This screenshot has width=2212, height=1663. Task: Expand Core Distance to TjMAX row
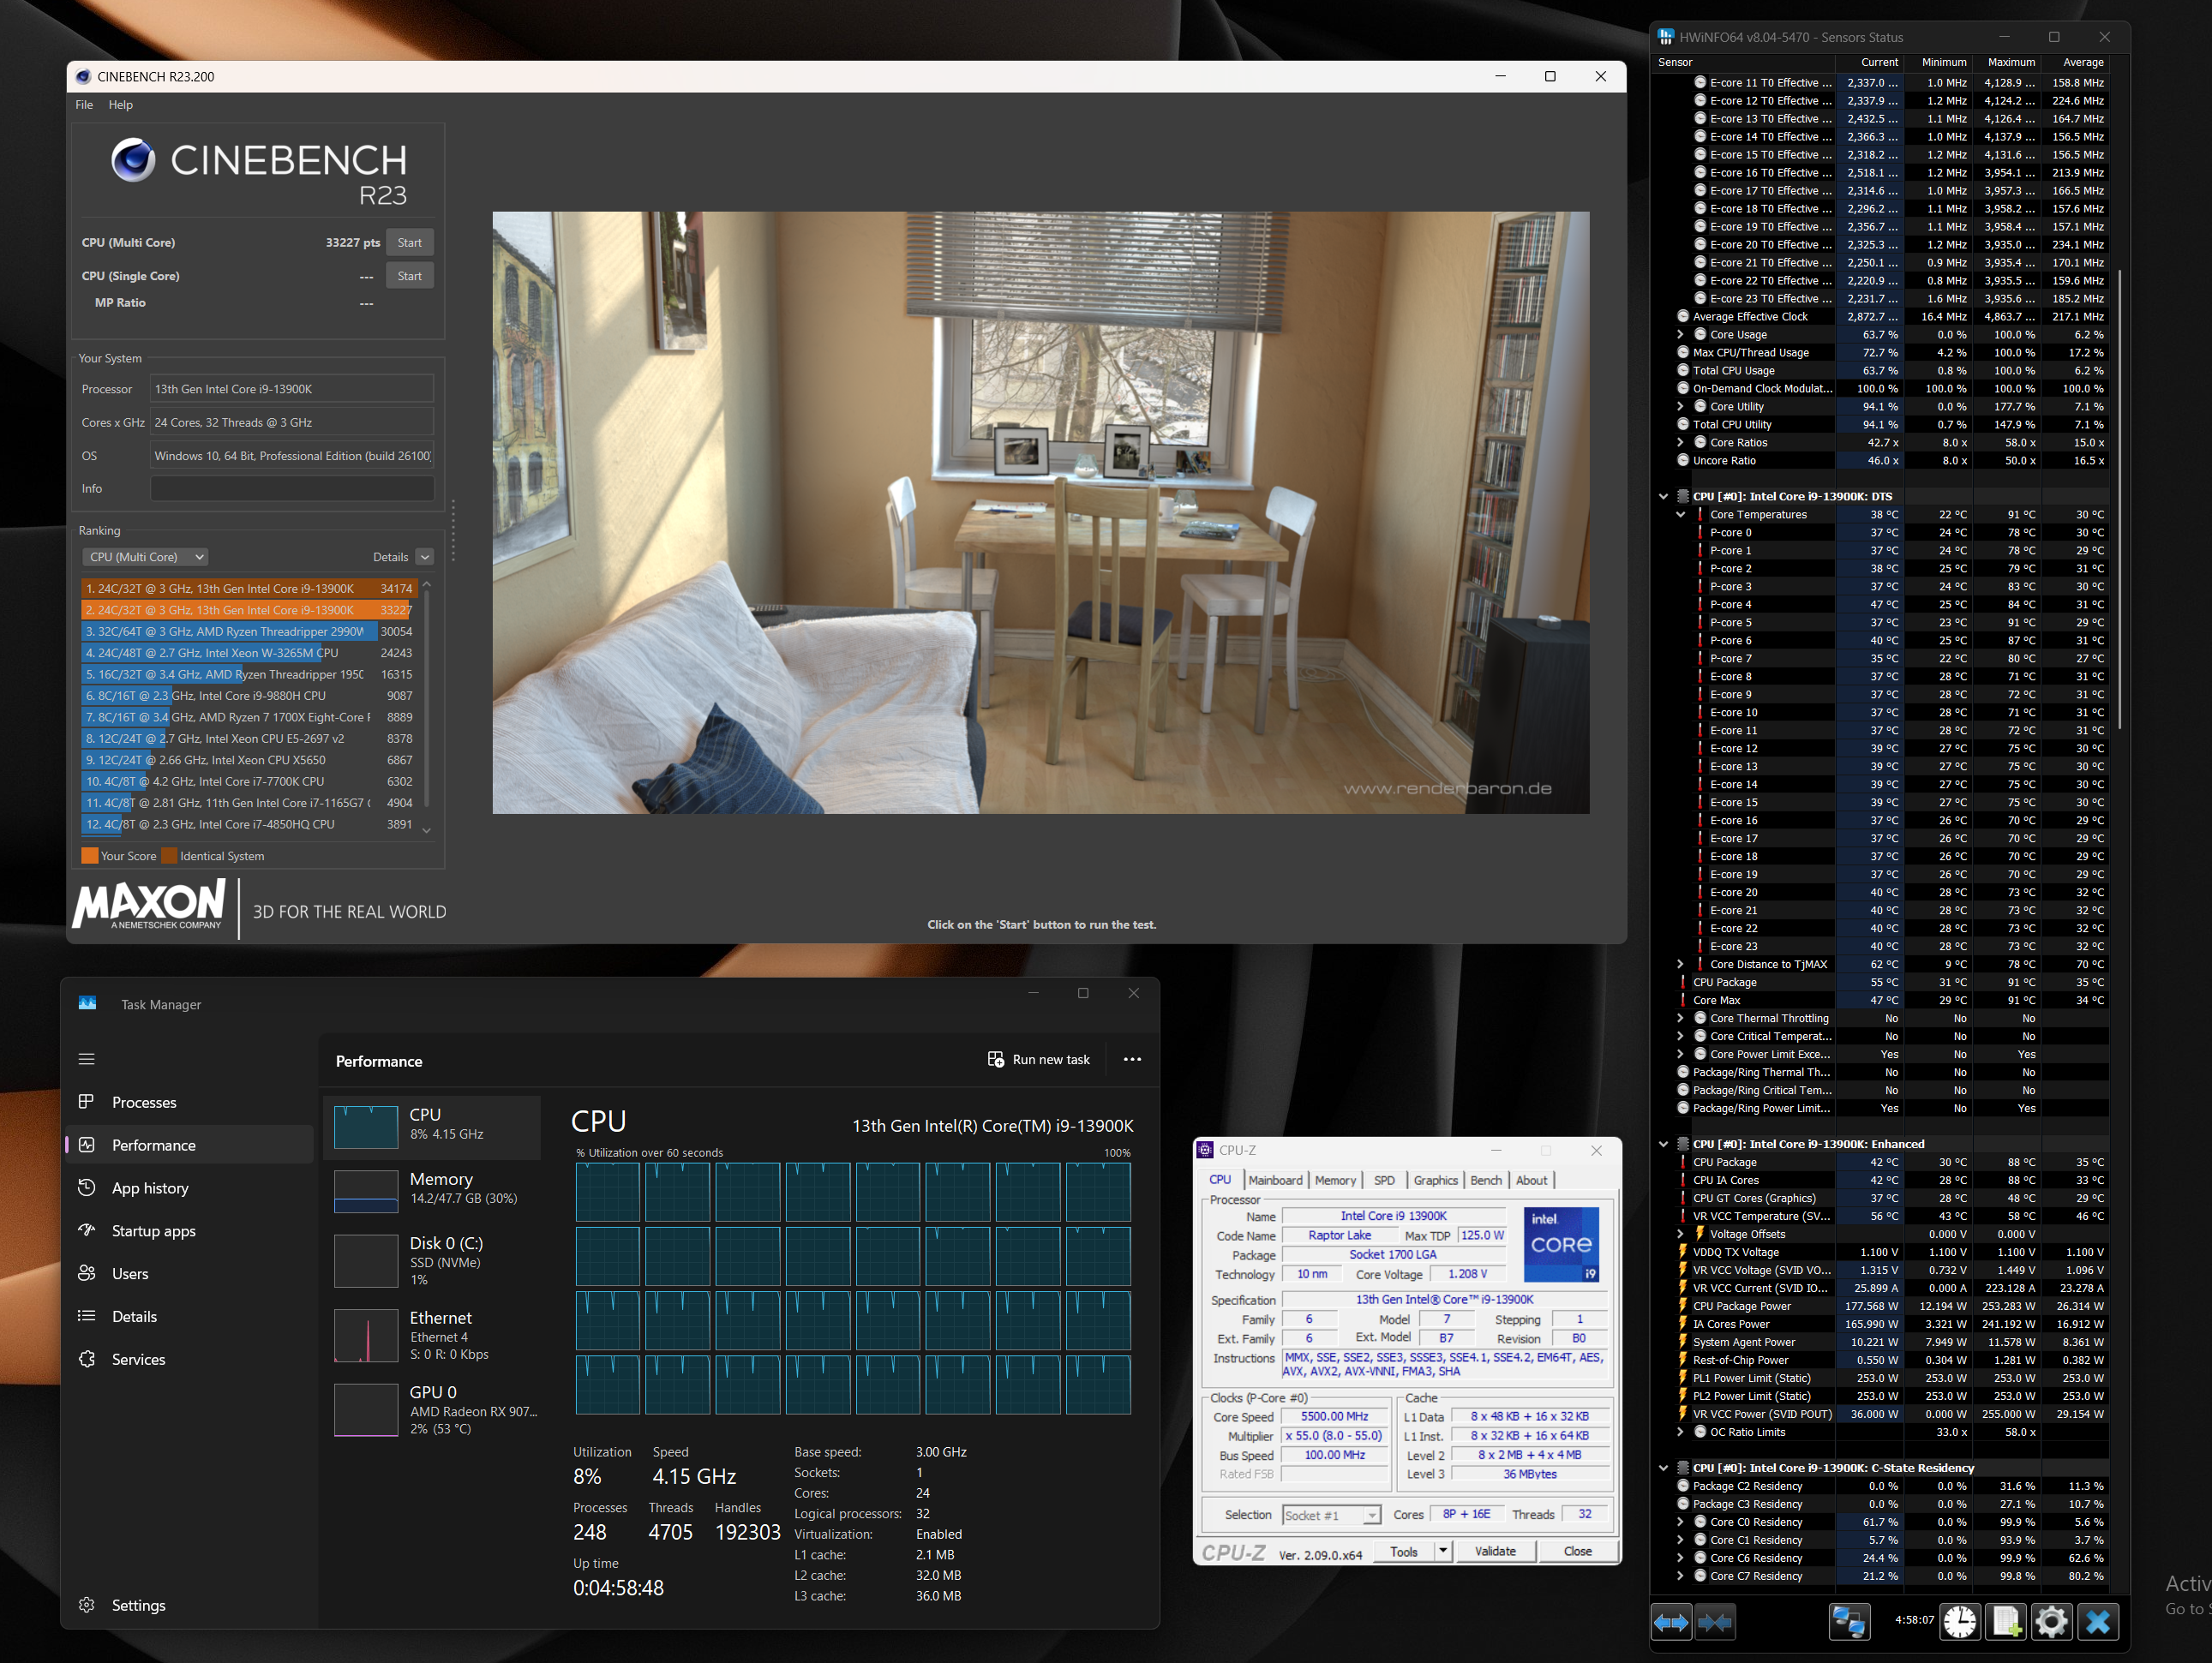coord(1681,965)
